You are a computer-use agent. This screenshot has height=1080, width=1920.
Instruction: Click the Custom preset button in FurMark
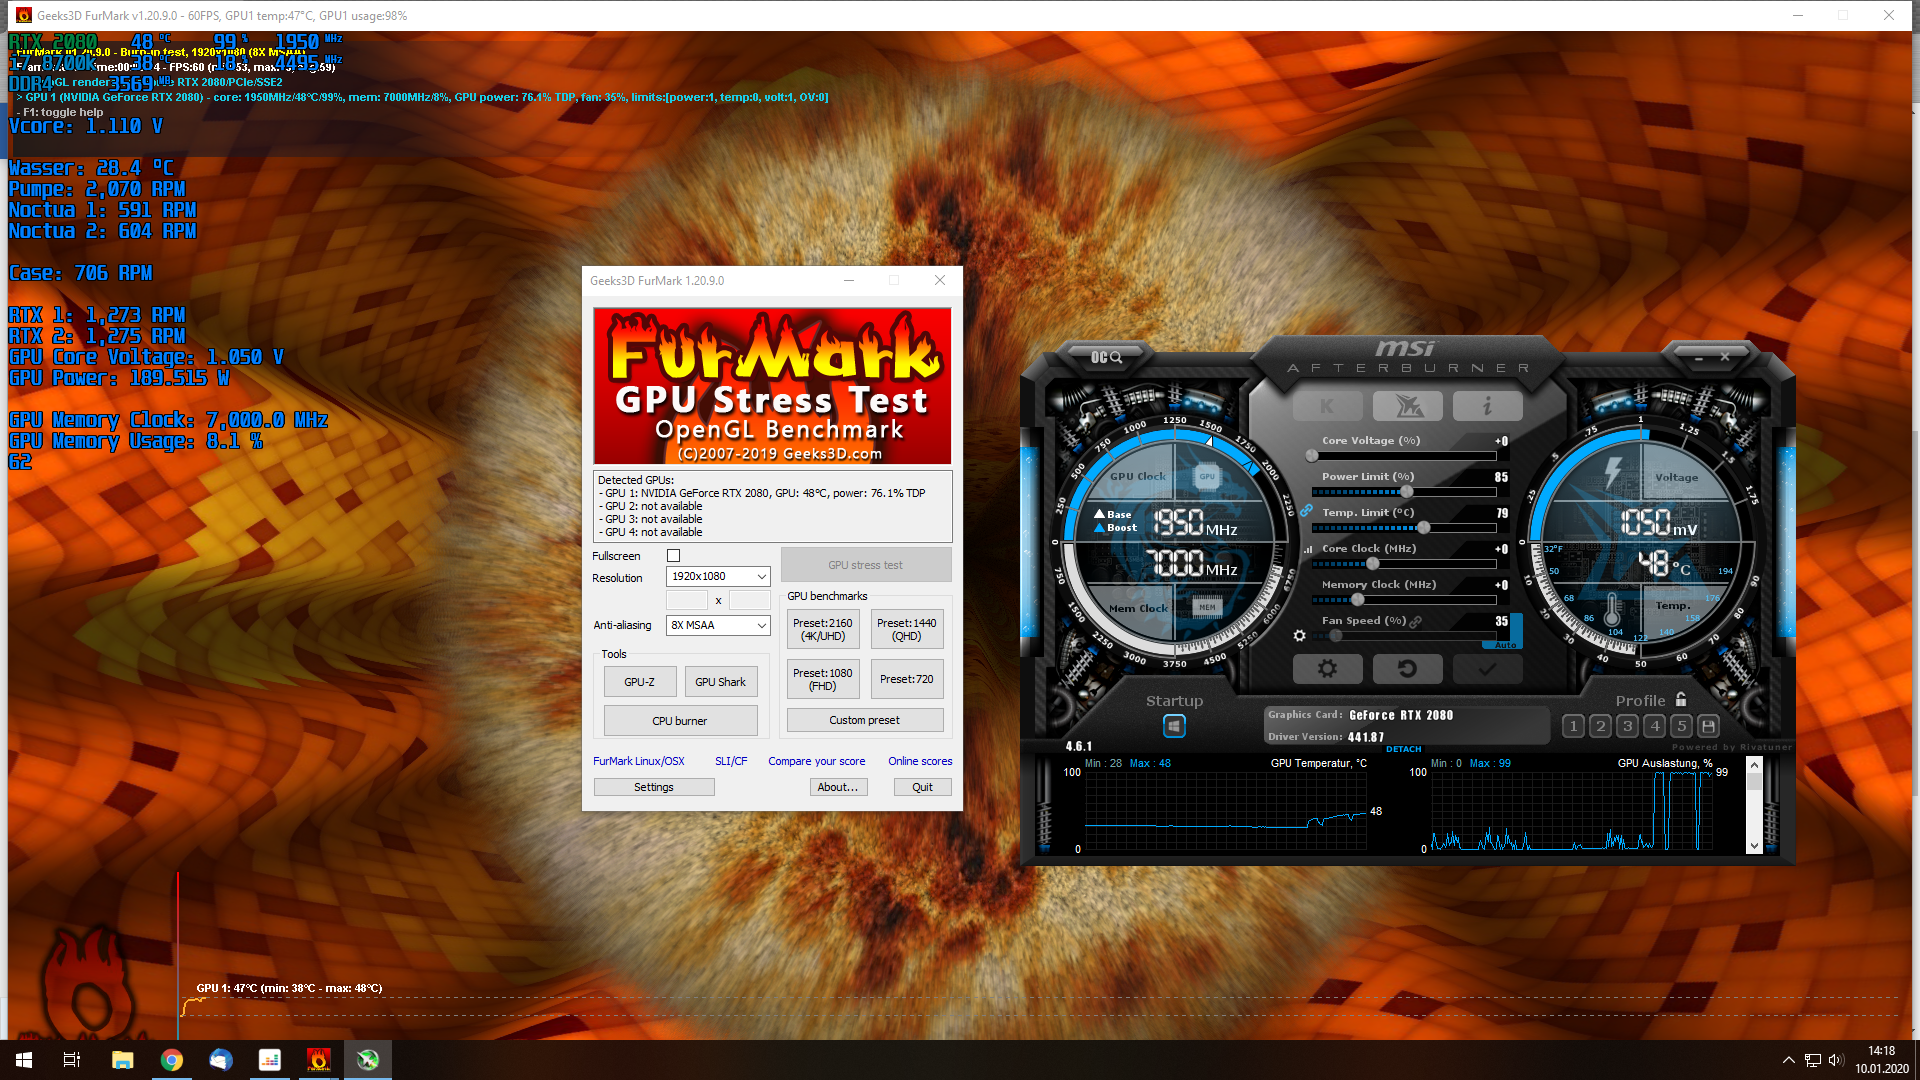pyautogui.click(x=864, y=719)
